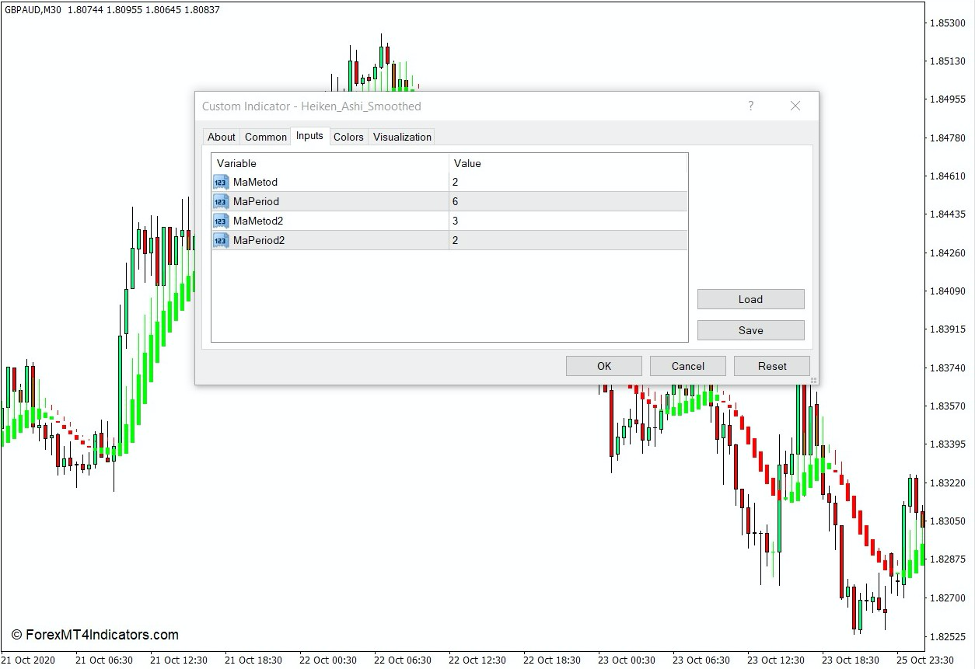977x670 pixels.
Task: Select the Inputs tab
Action: click(309, 137)
